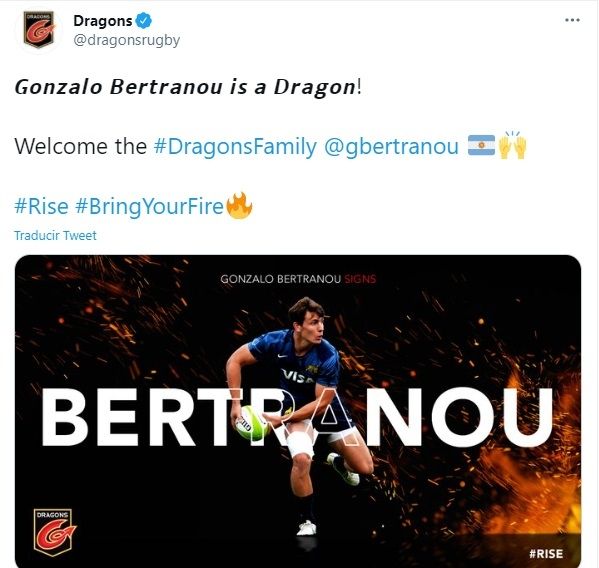Open the Dragons account name
The height and width of the screenshot is (568, 599).
click(x=102, y=21)
